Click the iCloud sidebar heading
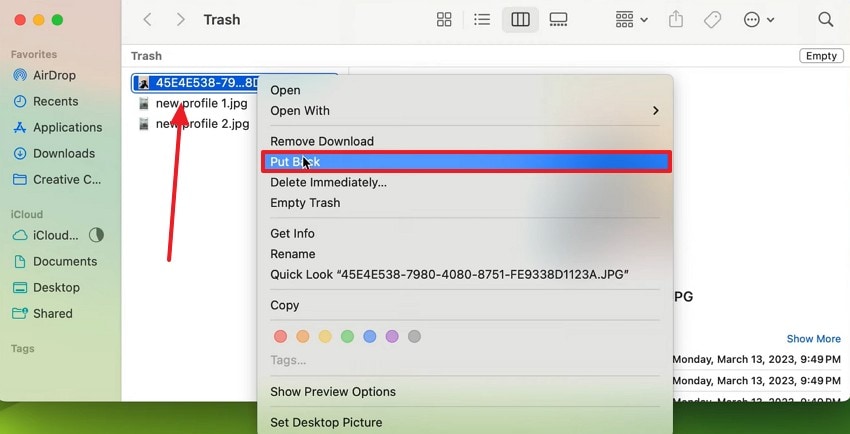Screen dimensions: 850x434 [27, 215]
